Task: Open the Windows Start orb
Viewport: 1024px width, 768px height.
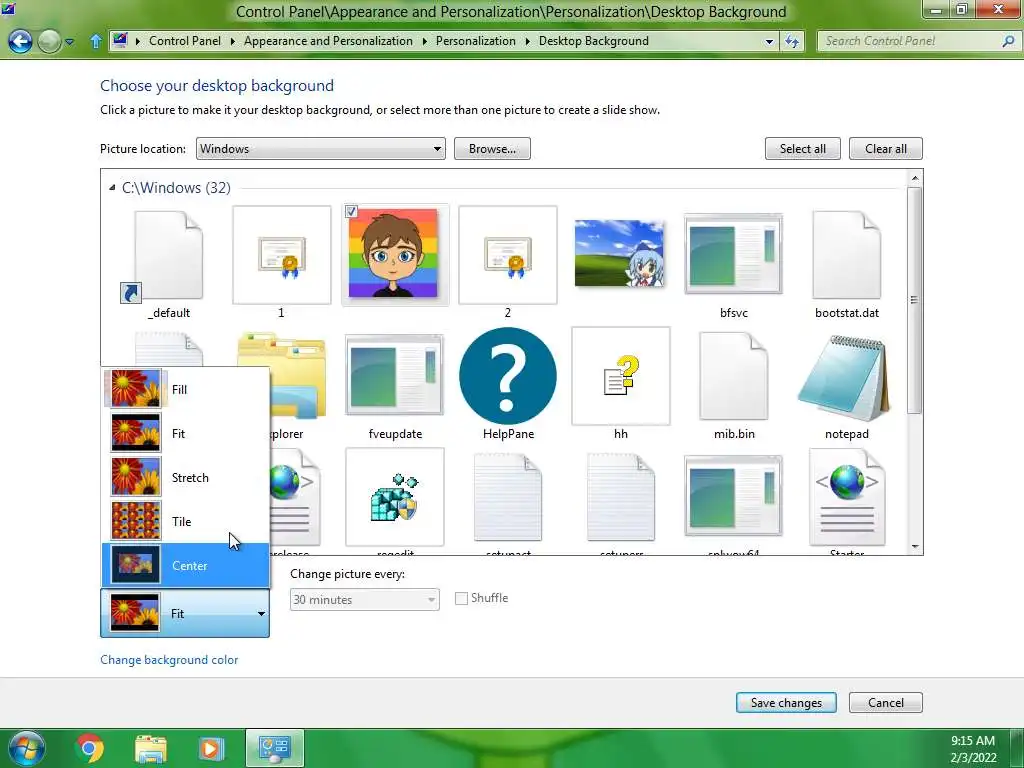Action: tap(27, 748)
